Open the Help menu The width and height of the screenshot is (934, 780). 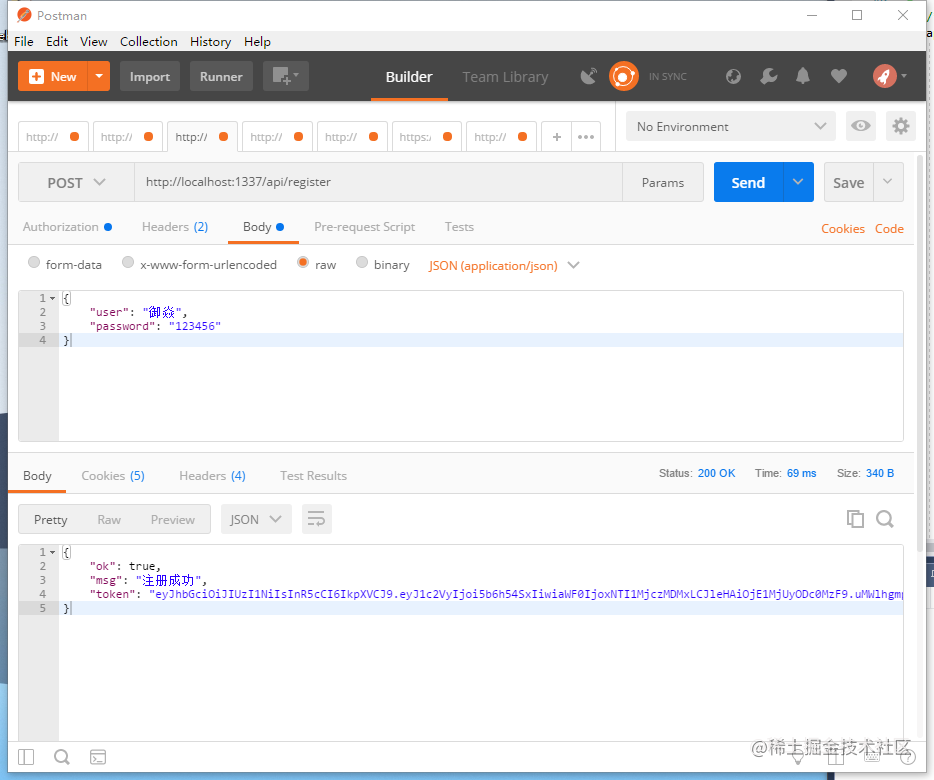pyautogui.click(x=257, y=42)
